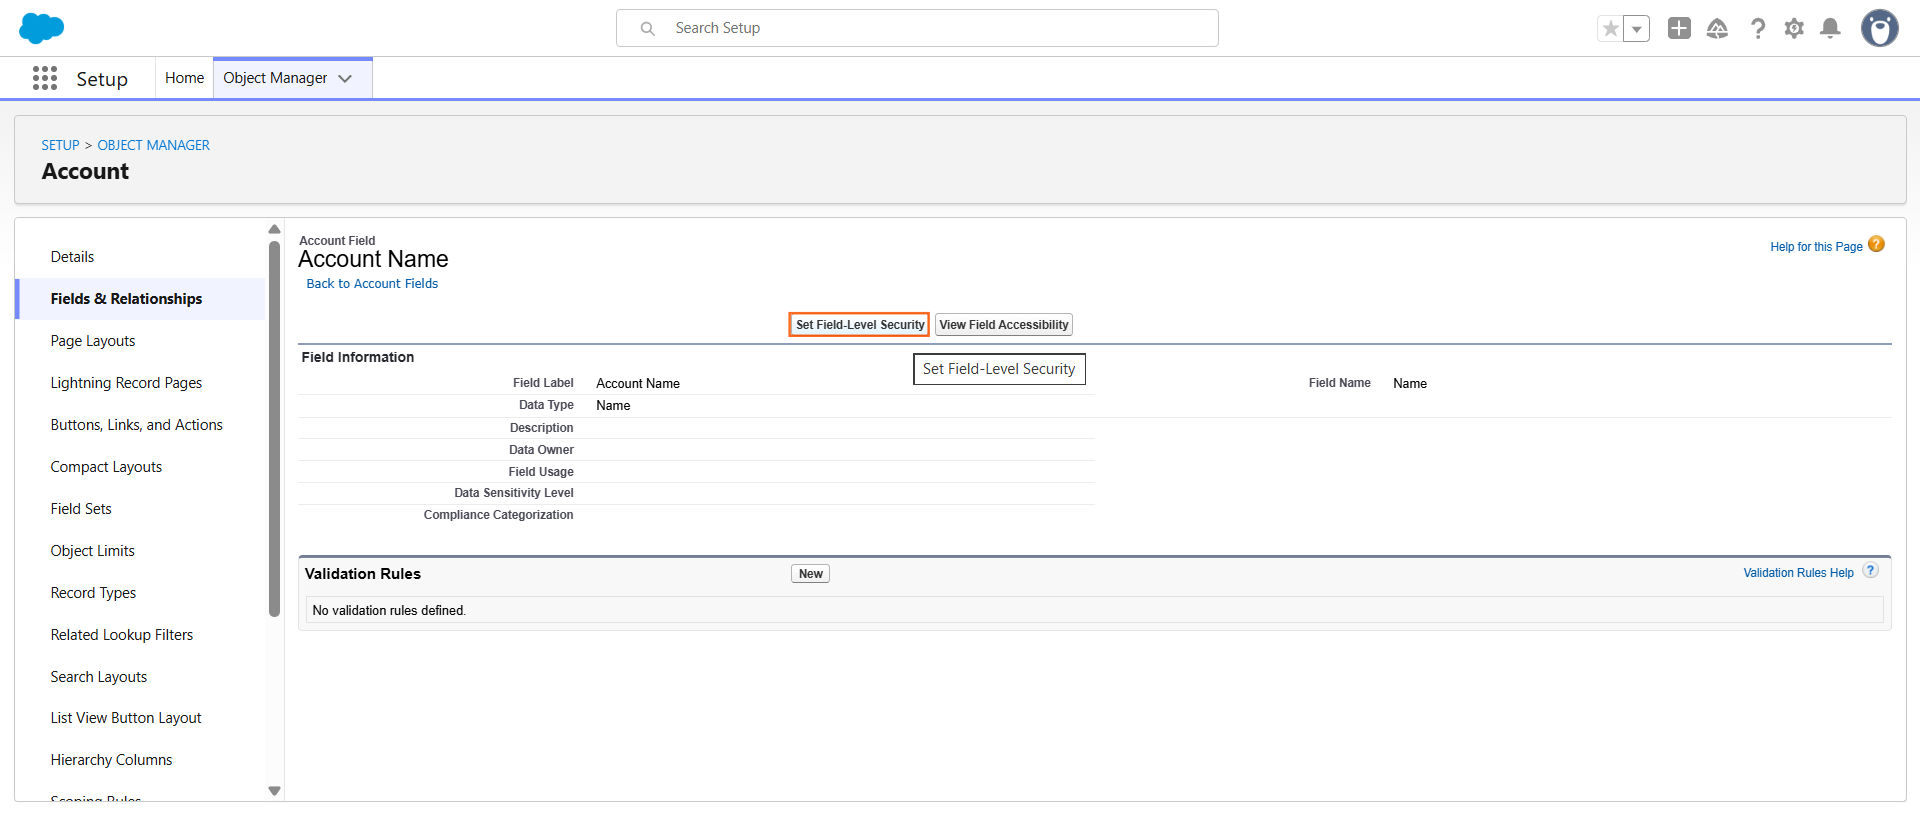Click New validation rule button
1920x814 pixels.
pyautogui.click(x=811, y=574)
